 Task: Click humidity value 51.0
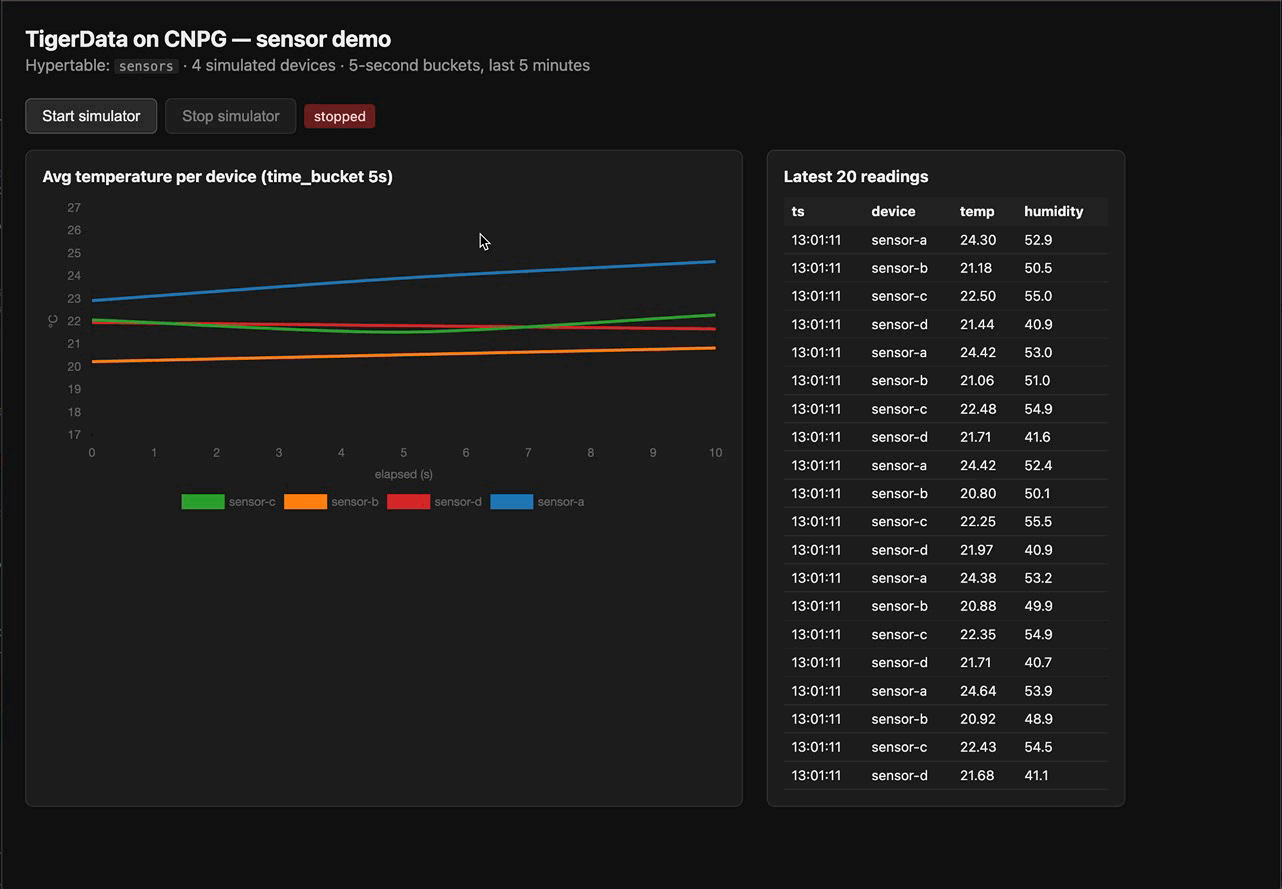1037,380
